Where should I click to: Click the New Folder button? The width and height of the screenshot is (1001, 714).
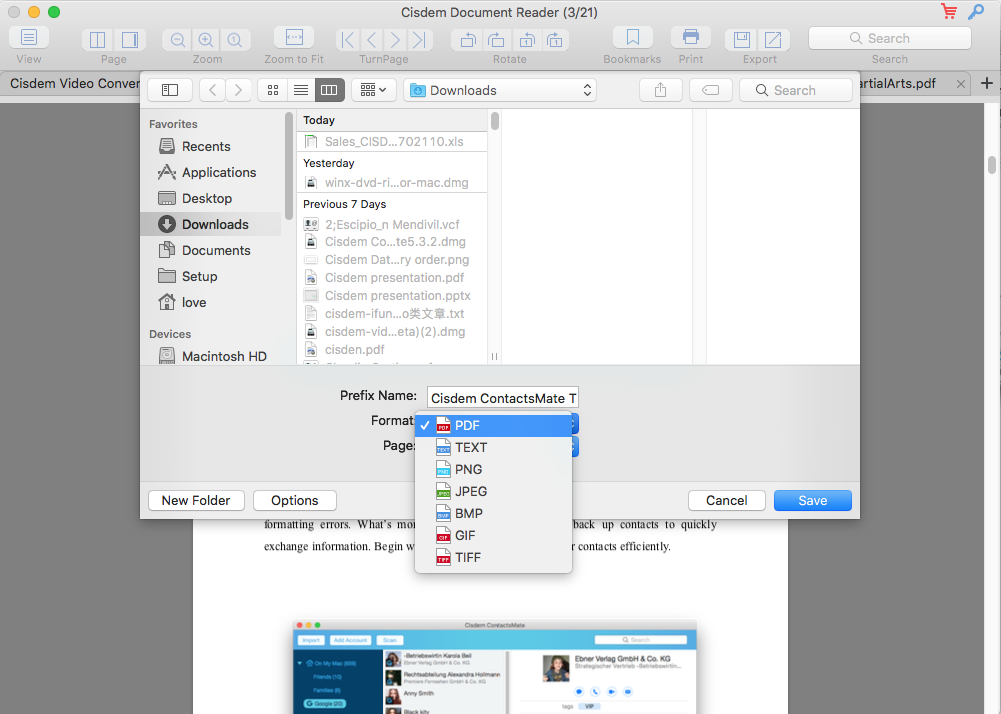tap(196, 500)
